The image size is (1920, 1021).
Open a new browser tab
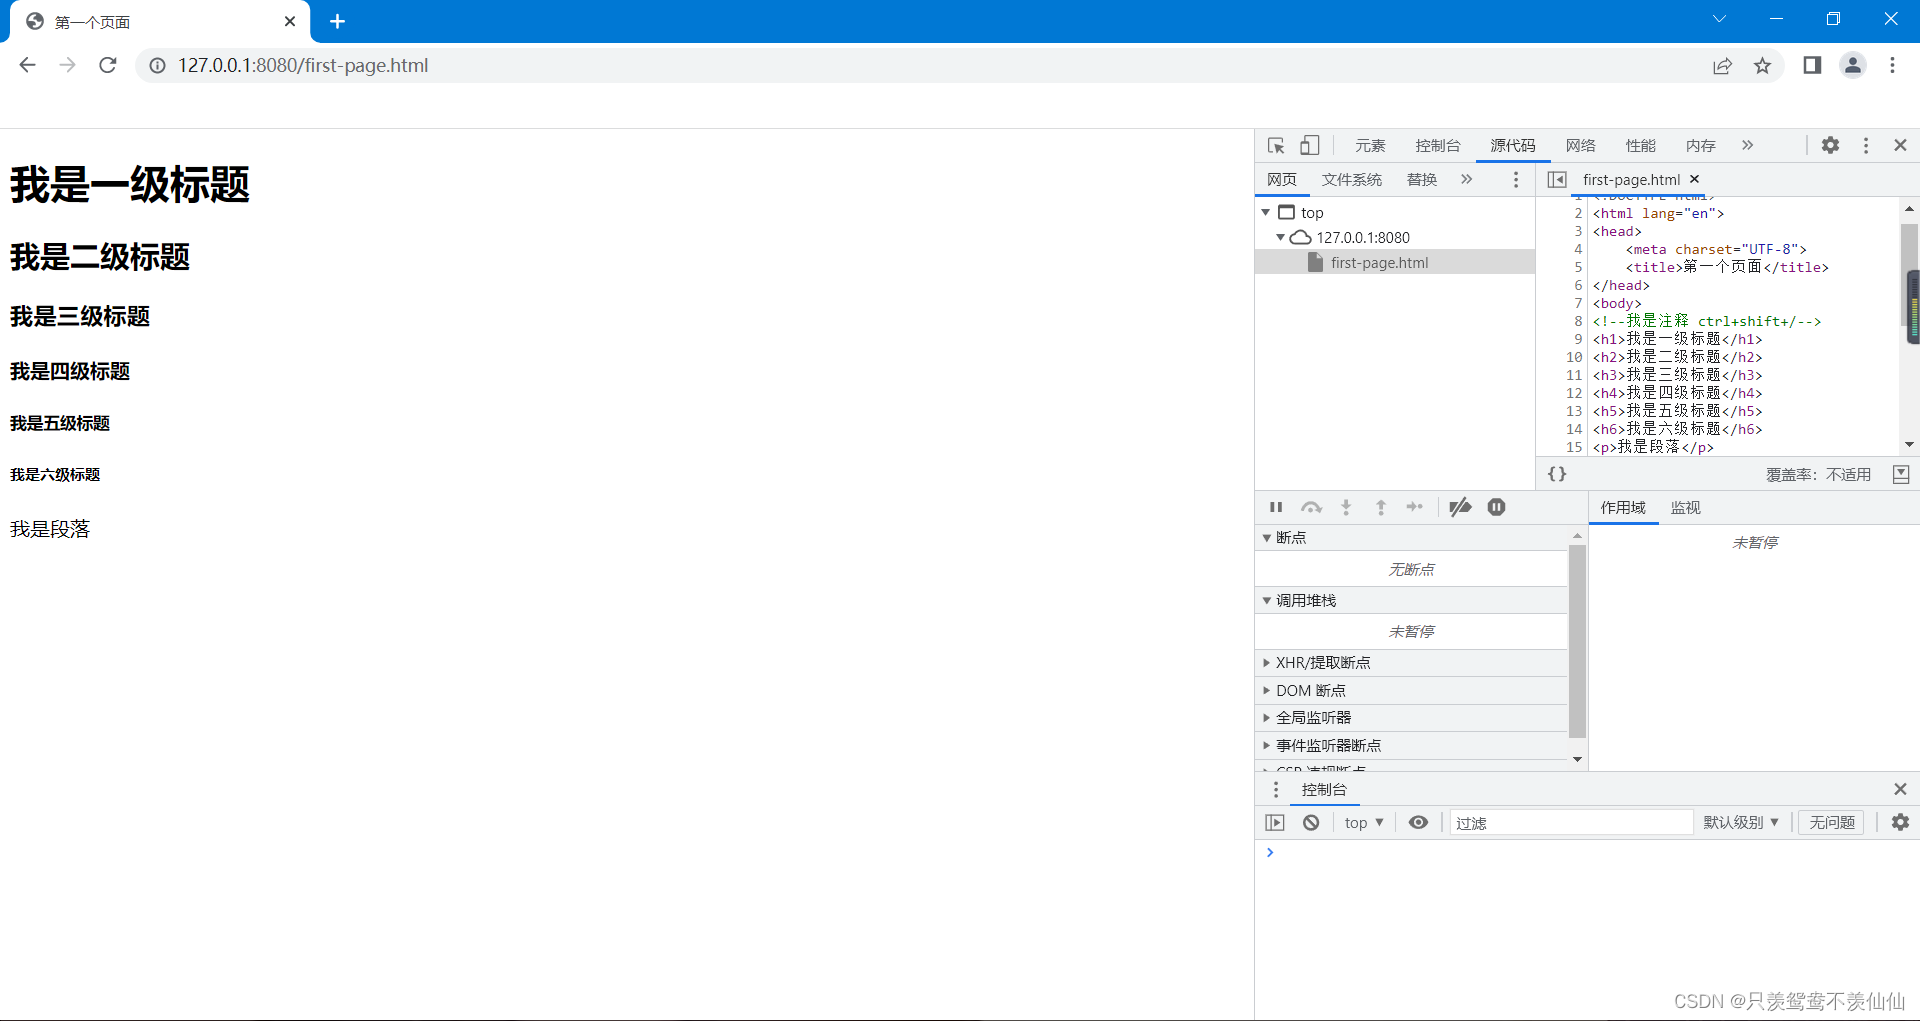[x=337, y=21]
